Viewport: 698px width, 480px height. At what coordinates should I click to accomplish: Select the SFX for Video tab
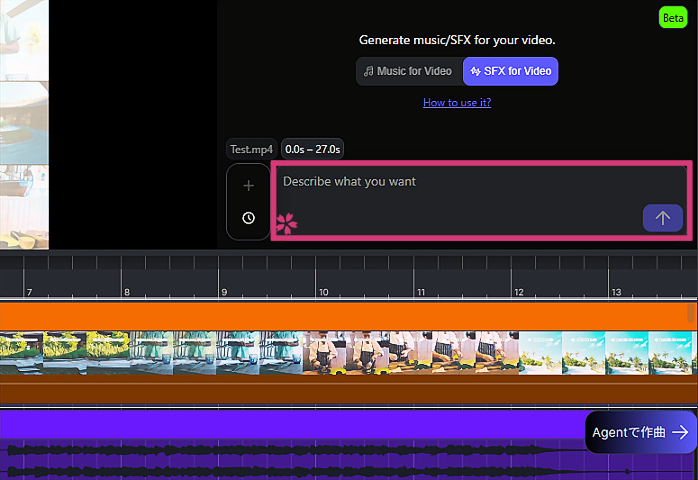[x=510, y=71]
